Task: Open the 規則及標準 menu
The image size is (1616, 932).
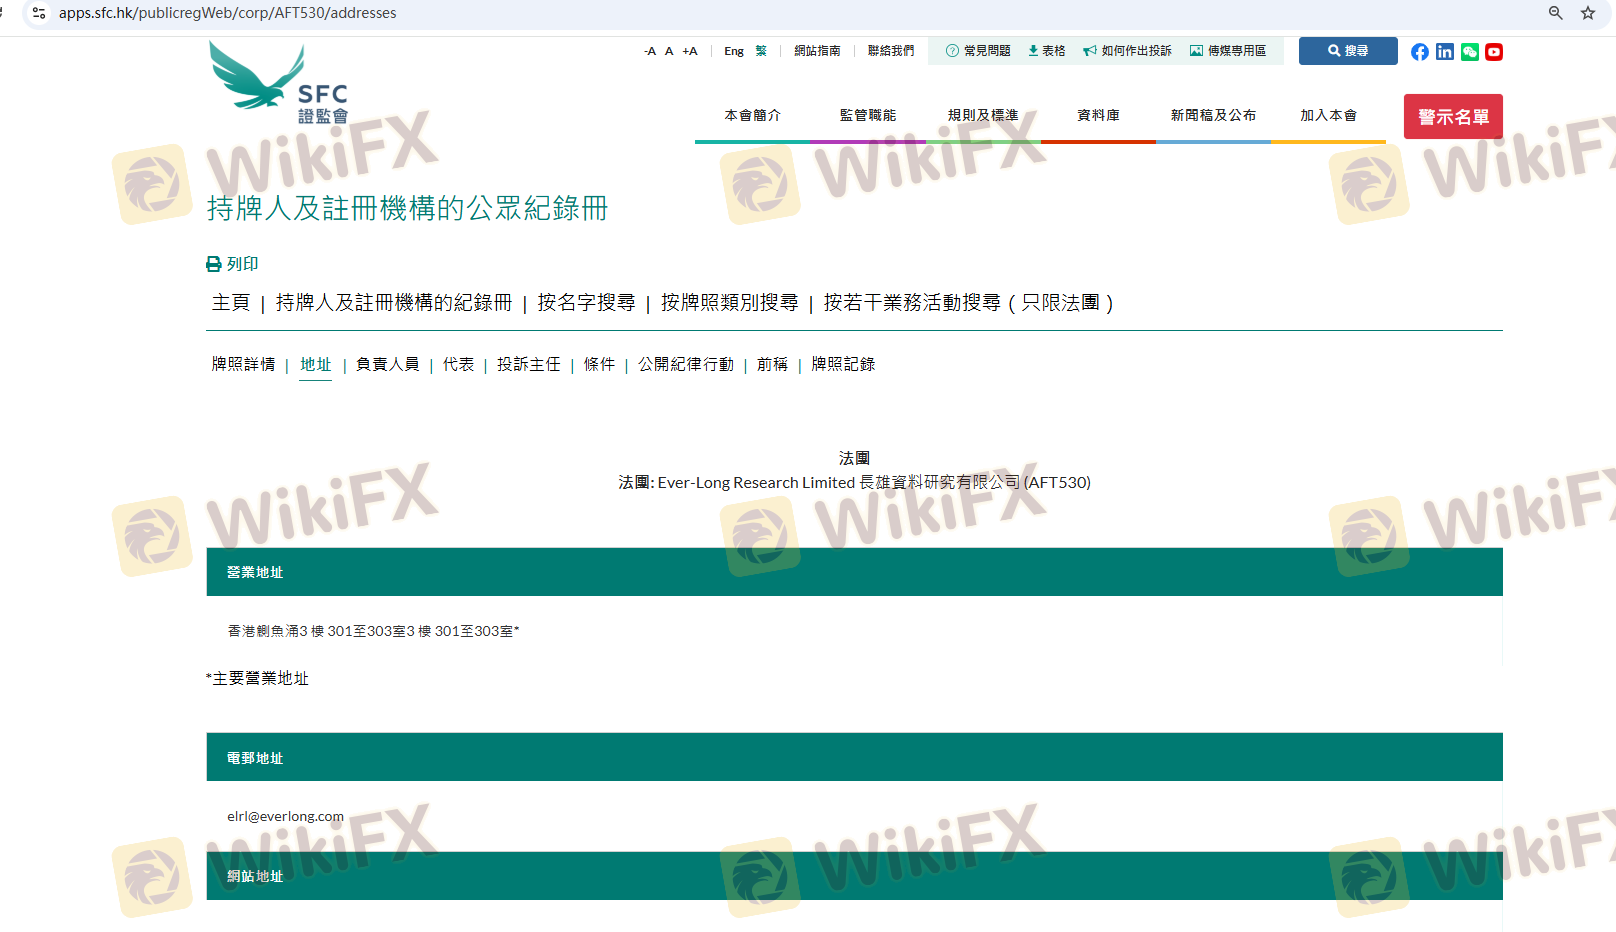Action: tap(983, 116)
